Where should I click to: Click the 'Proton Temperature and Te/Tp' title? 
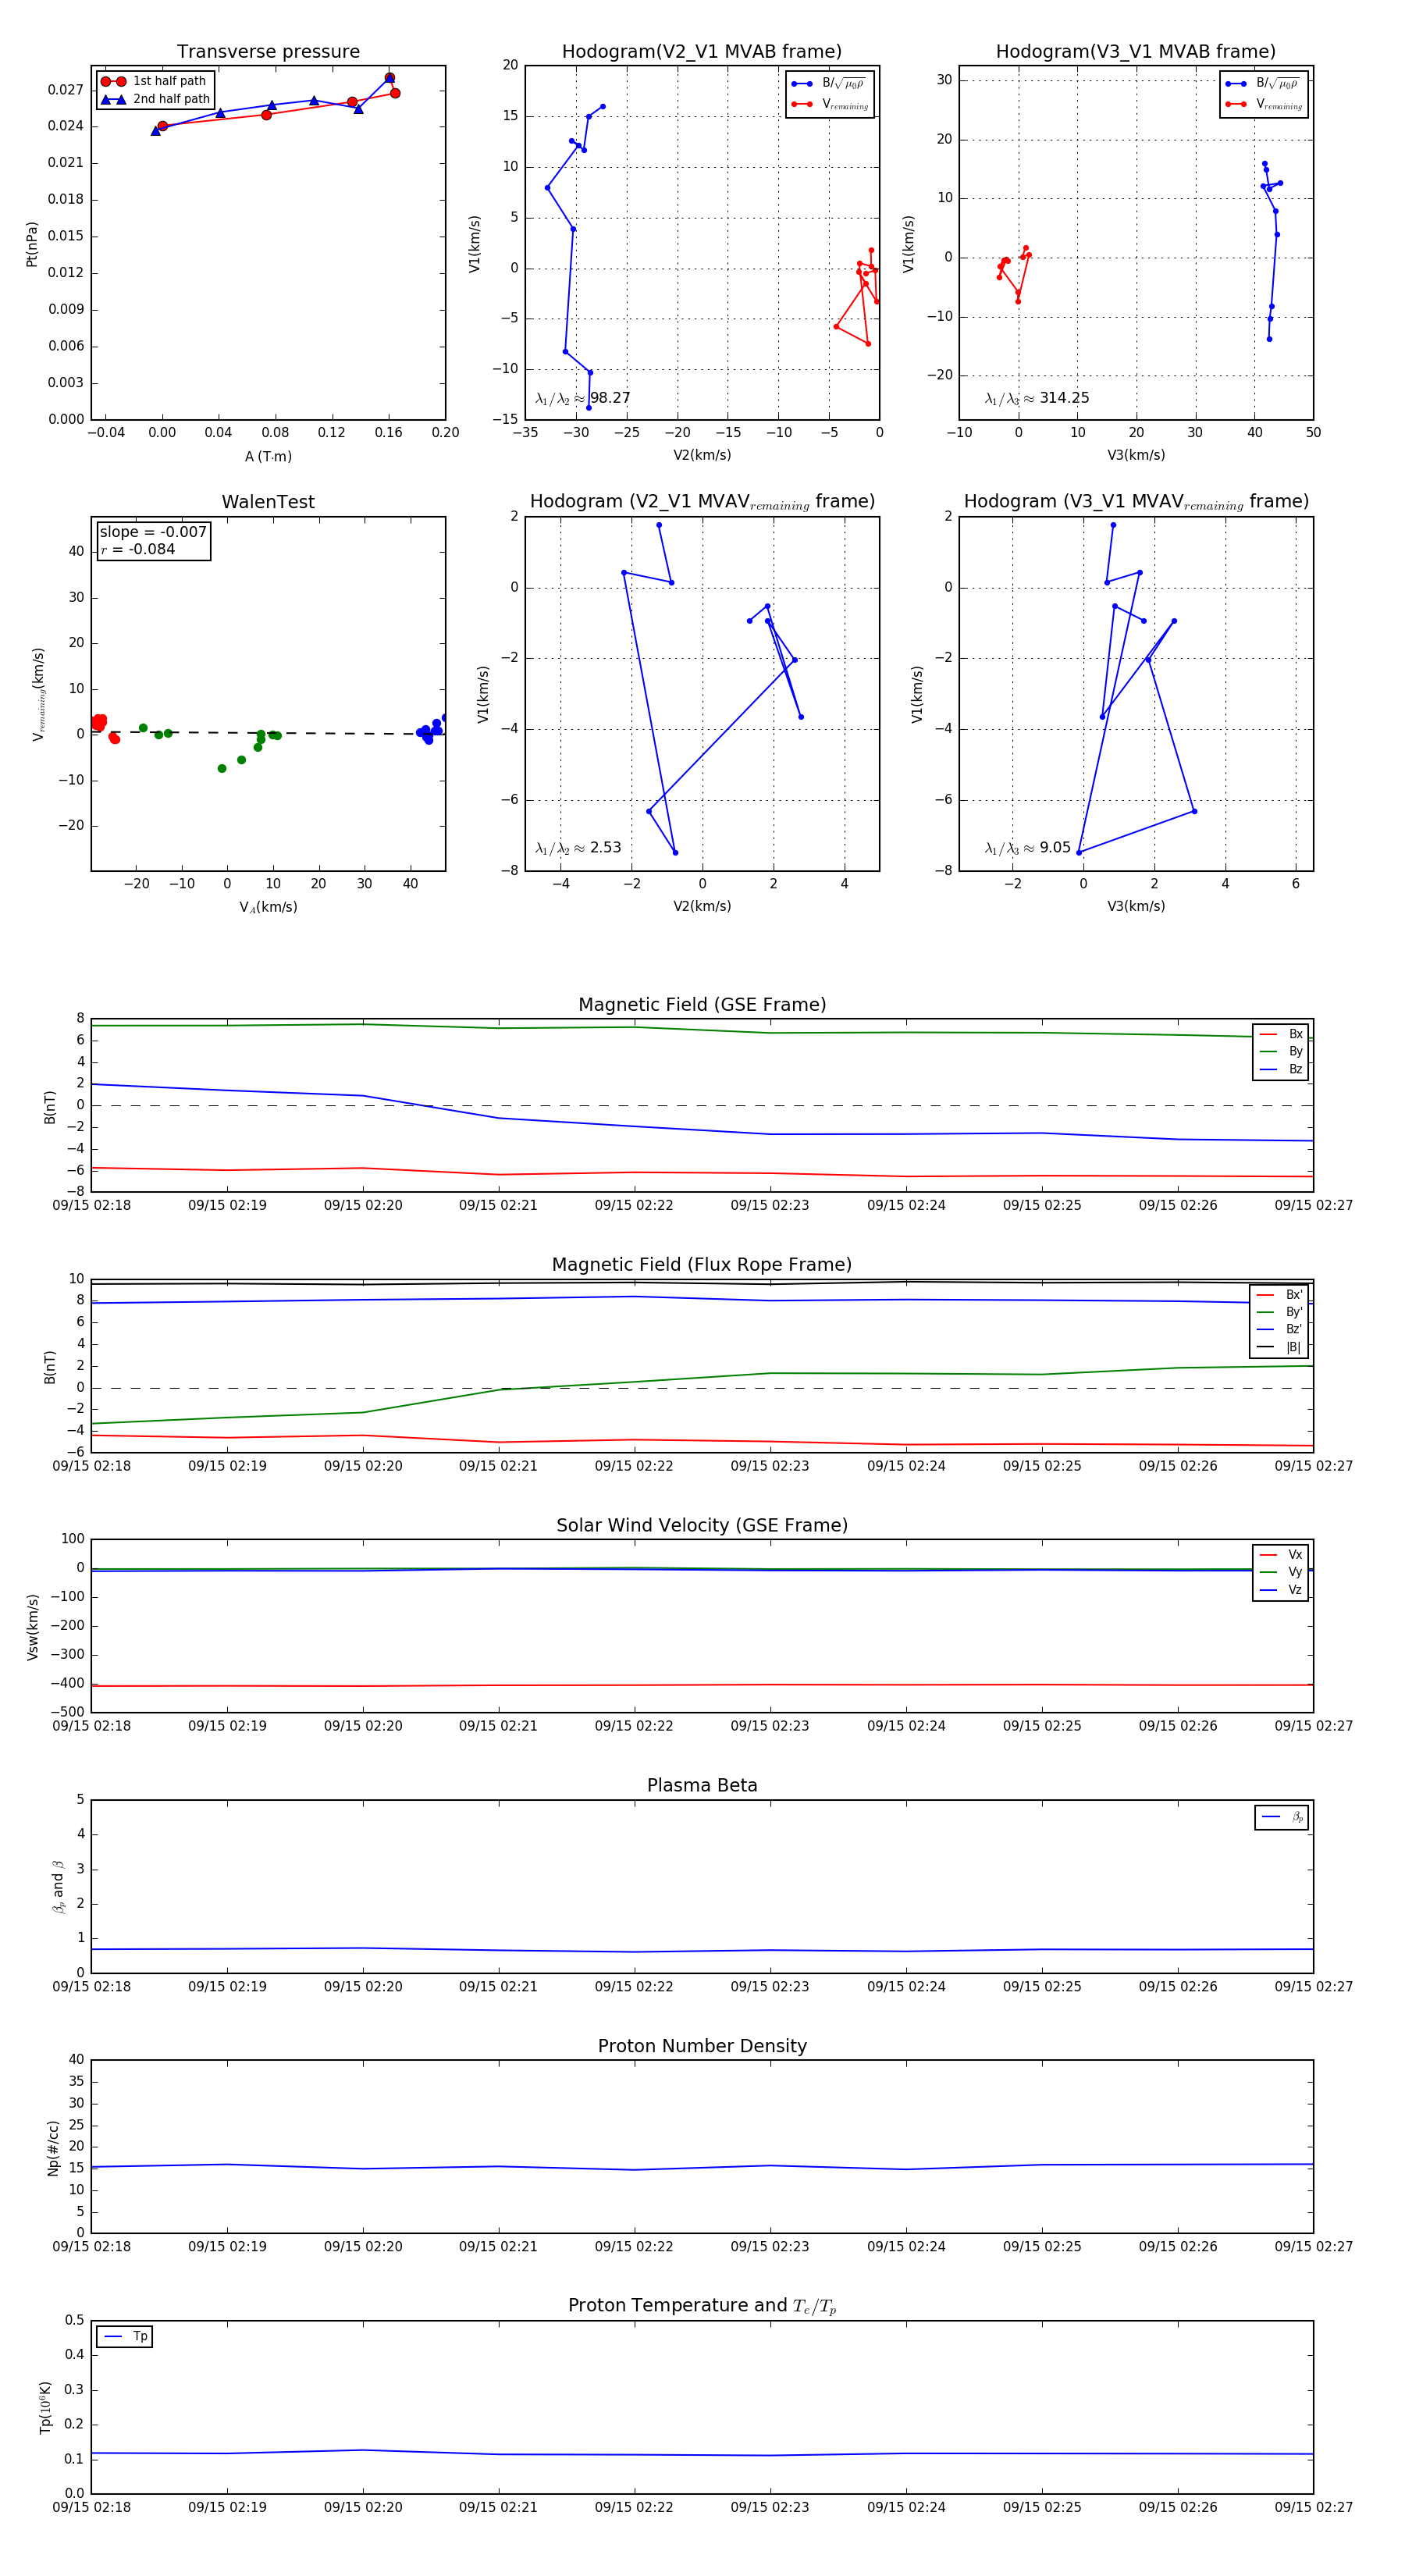(702, 2306)
